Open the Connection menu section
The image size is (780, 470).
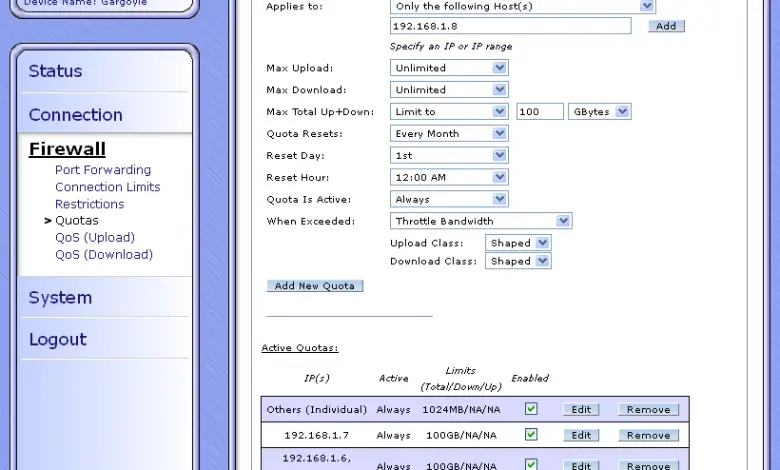coord(76,115)
